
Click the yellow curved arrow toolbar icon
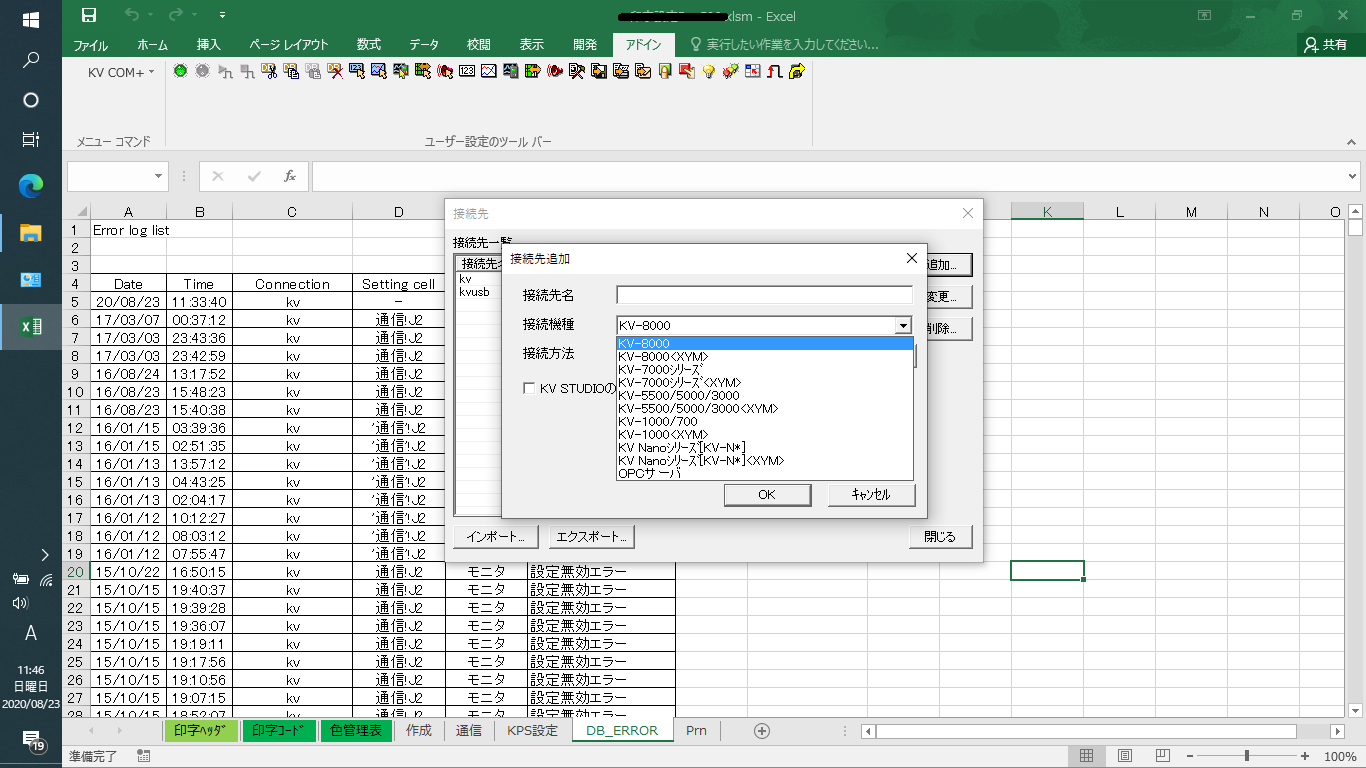click(x=797, y=71)
